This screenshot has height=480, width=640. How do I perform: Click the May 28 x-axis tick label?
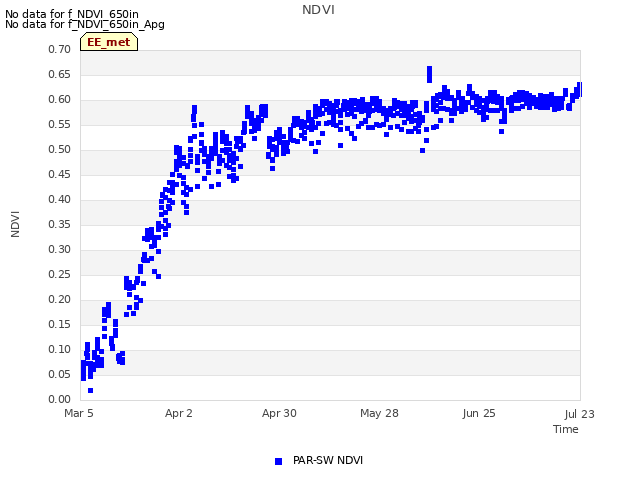(x=379, y=413)
